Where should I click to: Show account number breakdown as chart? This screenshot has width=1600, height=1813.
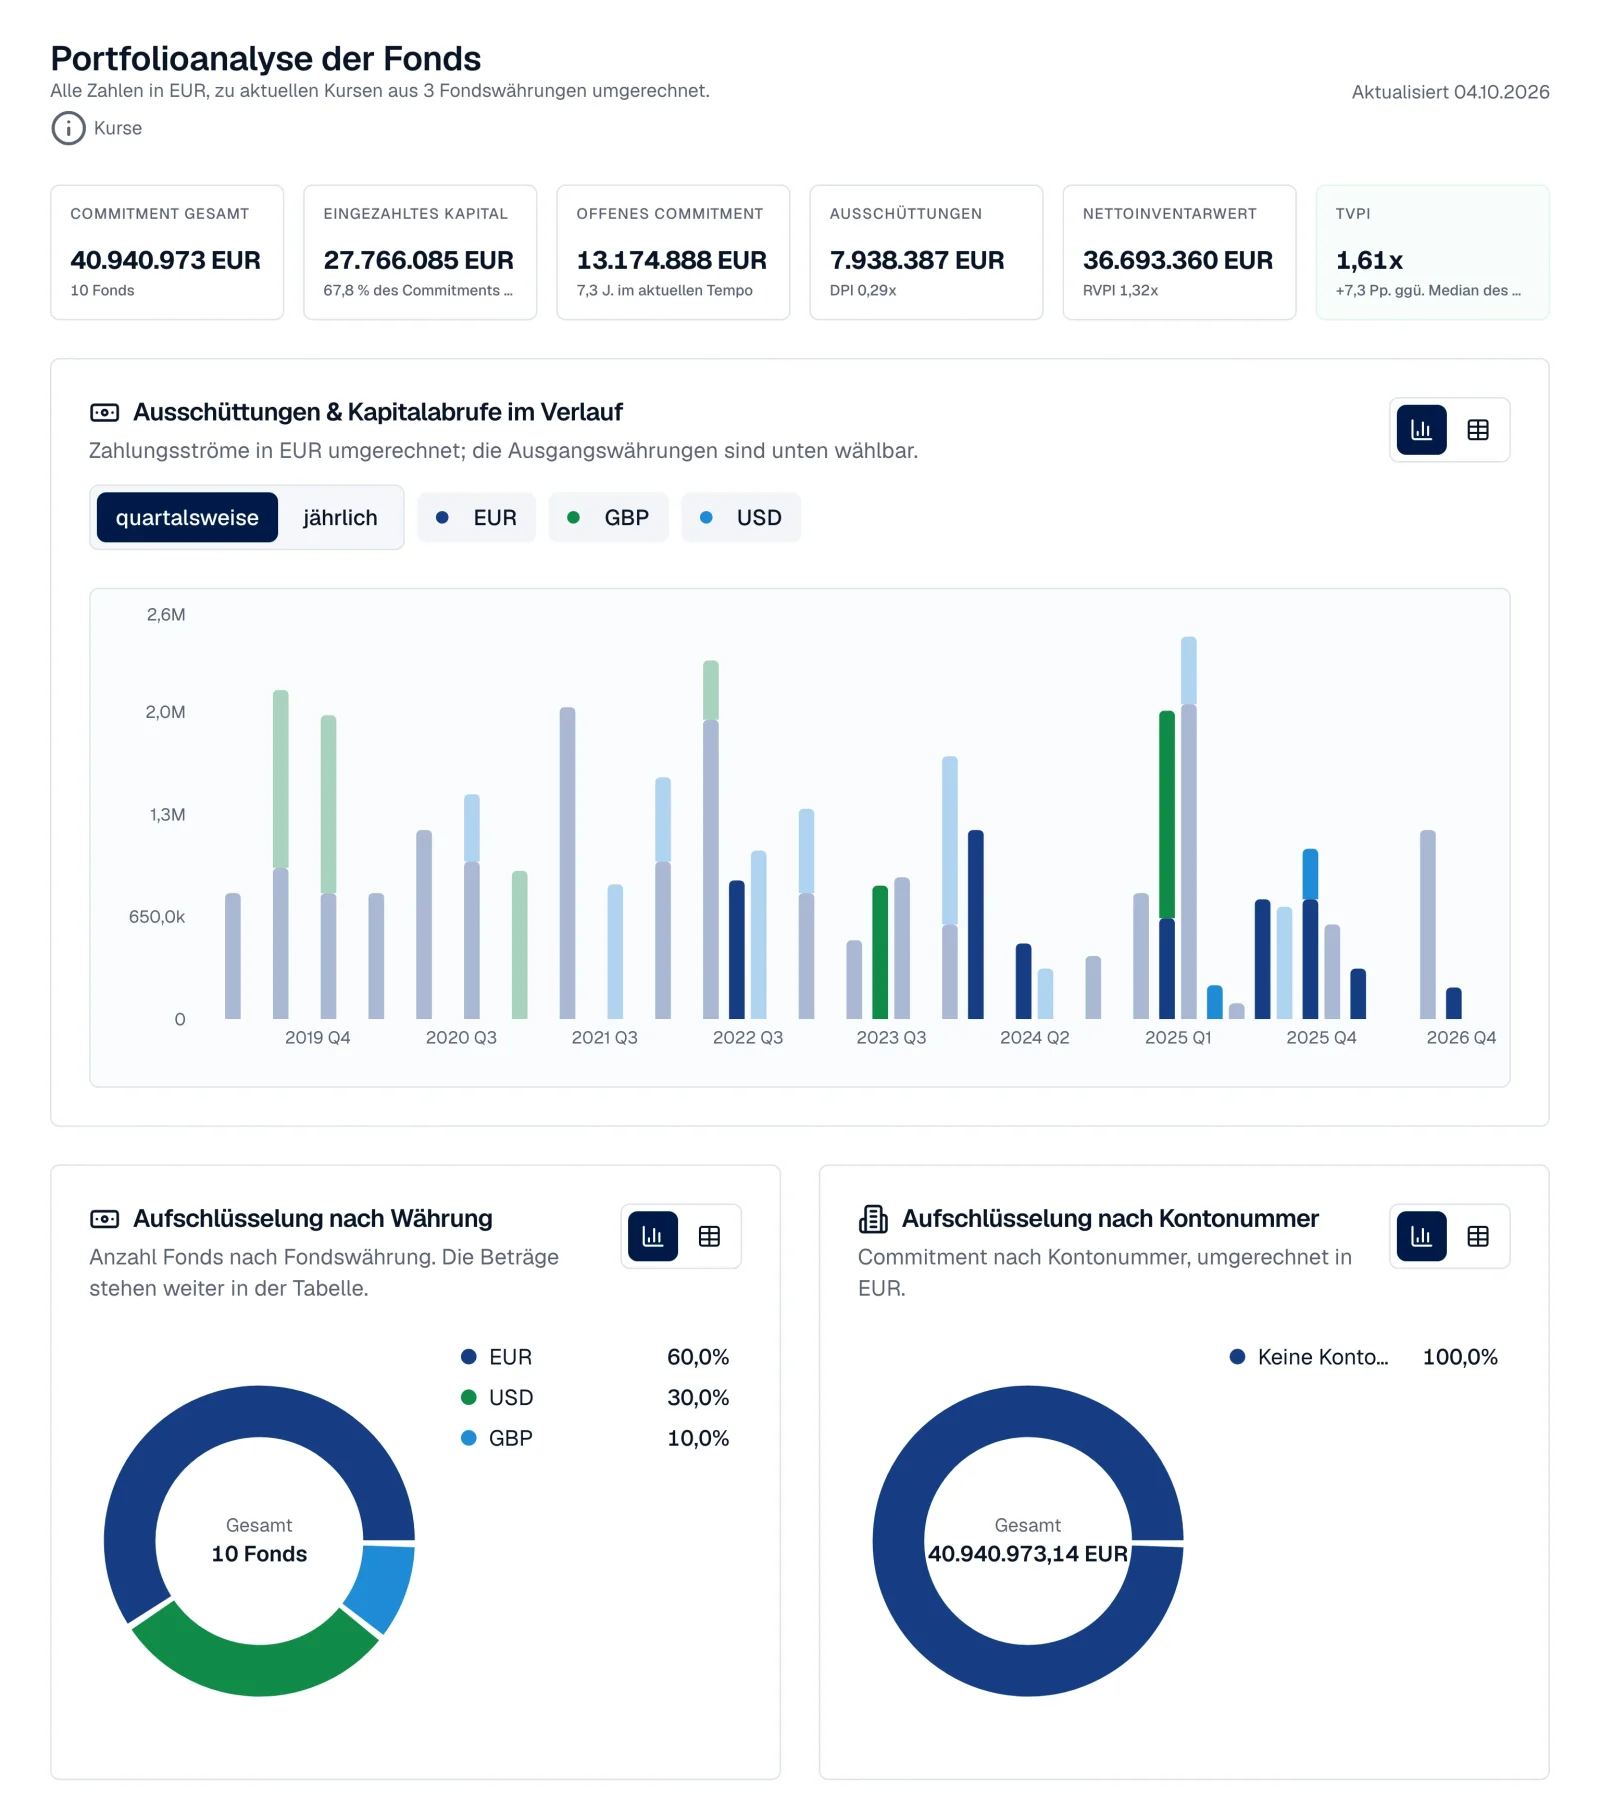tap(1421, 1236)
